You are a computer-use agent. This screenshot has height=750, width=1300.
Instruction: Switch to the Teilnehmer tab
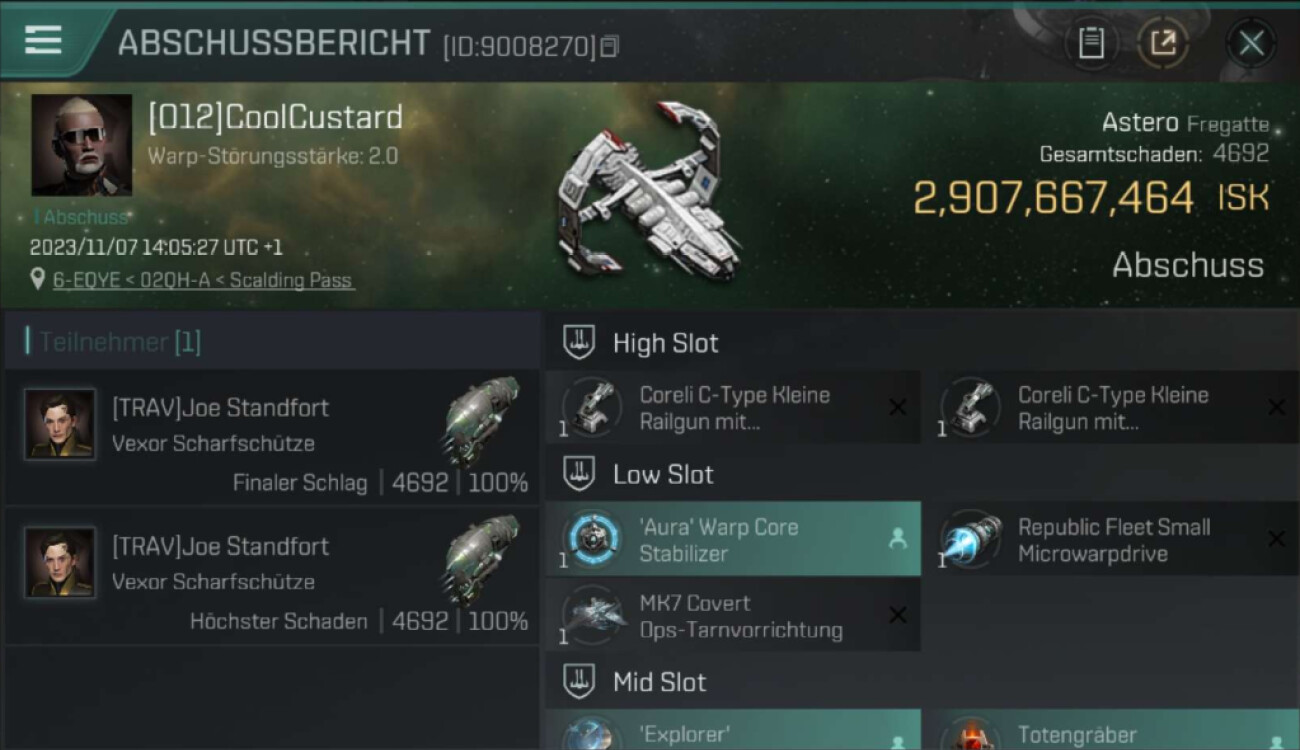[x=119, y=342]
